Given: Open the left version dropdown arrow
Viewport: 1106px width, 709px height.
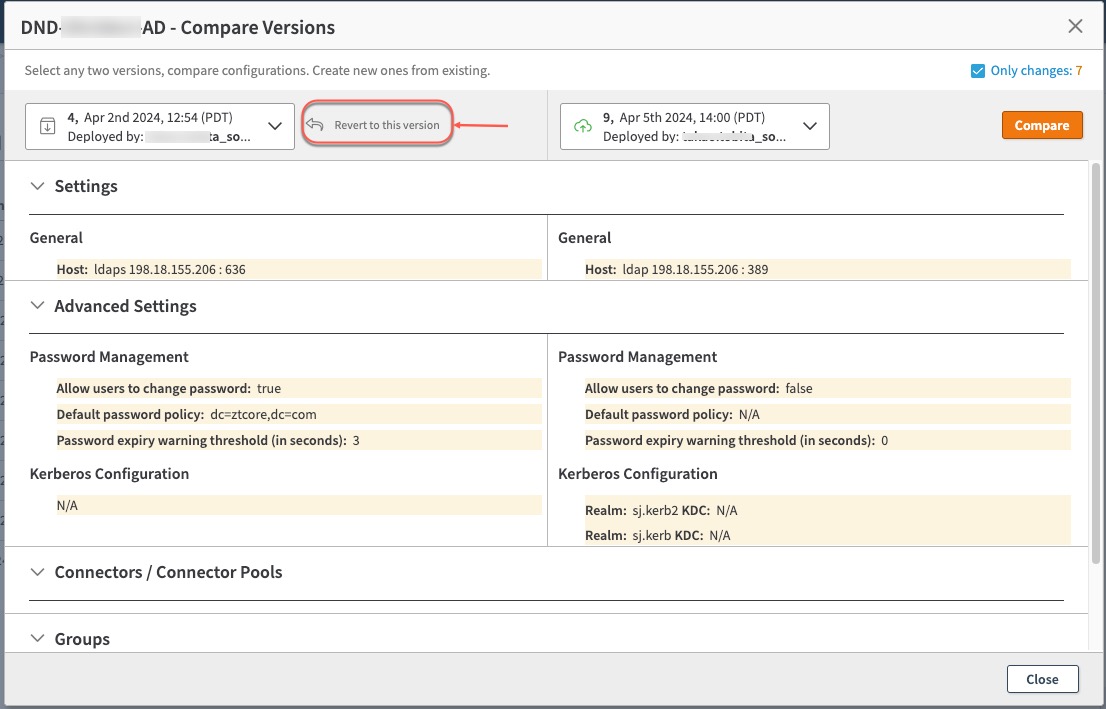Looking at the screenshot, I should pos(275,126).
